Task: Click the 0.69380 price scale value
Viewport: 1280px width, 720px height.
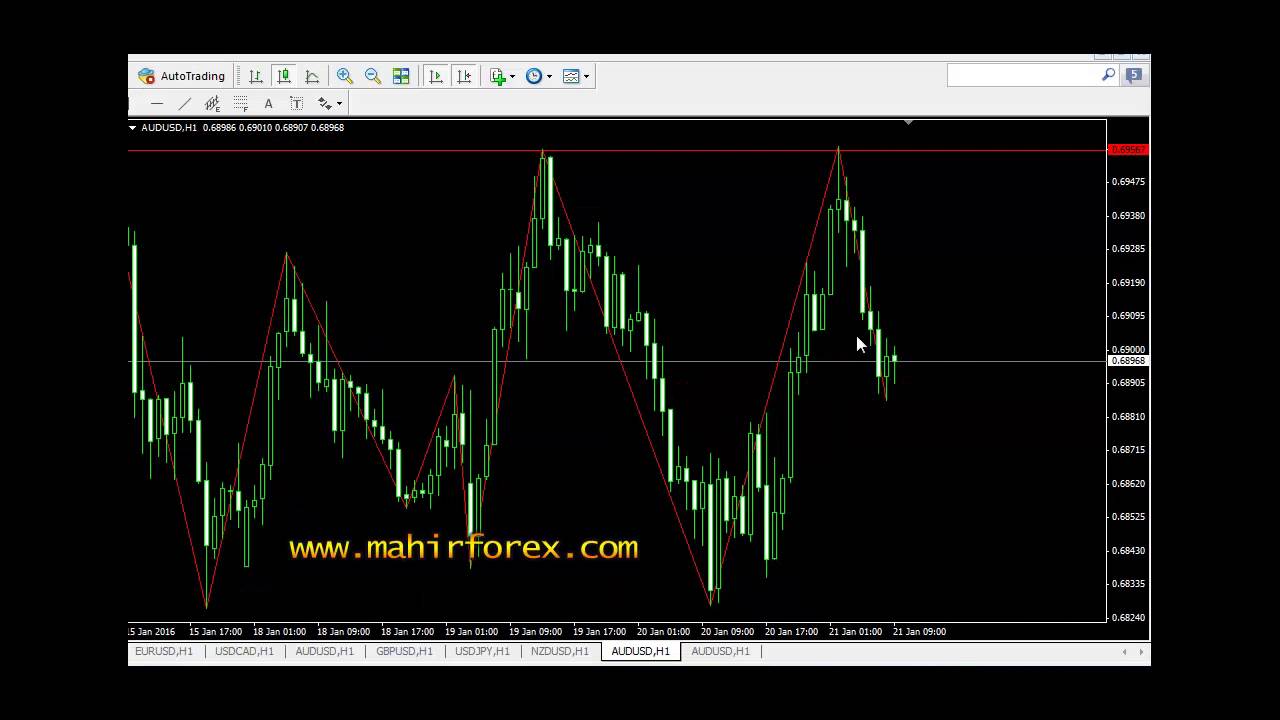Action: (x=1128, y=216)
